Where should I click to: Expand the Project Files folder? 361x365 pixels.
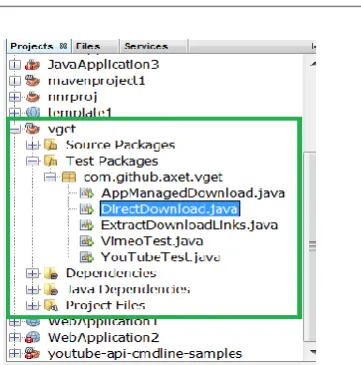tap(32, 305)
